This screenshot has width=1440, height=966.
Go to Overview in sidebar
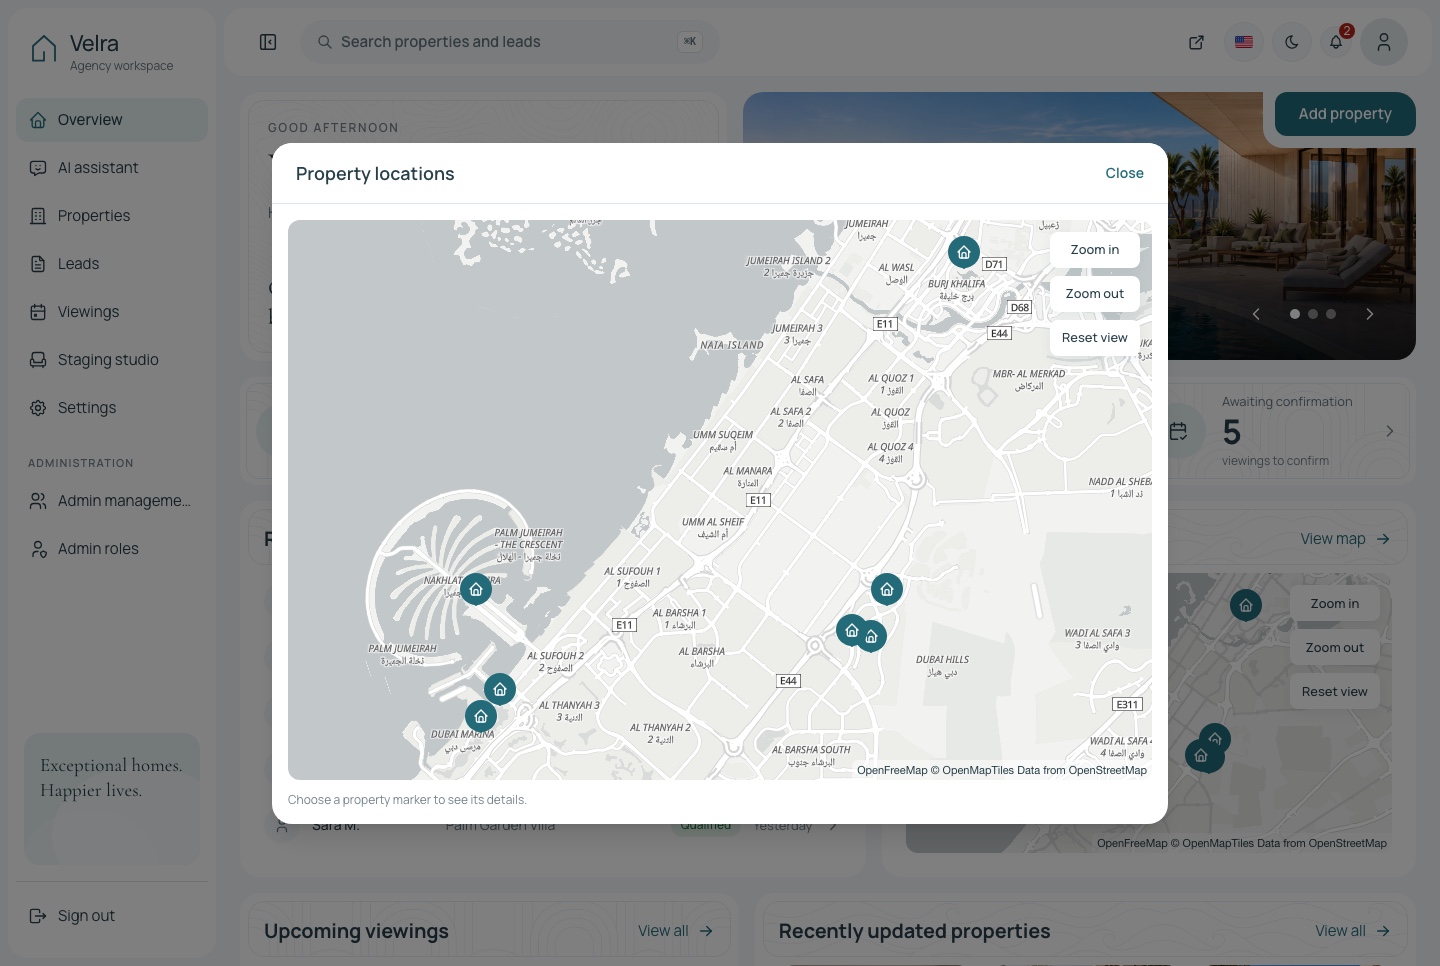(x=112, y=120)
